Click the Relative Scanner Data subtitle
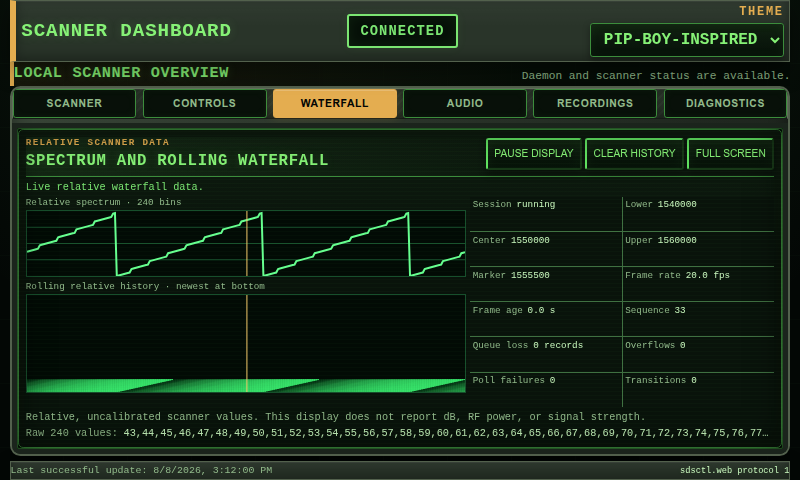Image resolution: width=800 pixels, height=480 pixels. click(97, 142)
